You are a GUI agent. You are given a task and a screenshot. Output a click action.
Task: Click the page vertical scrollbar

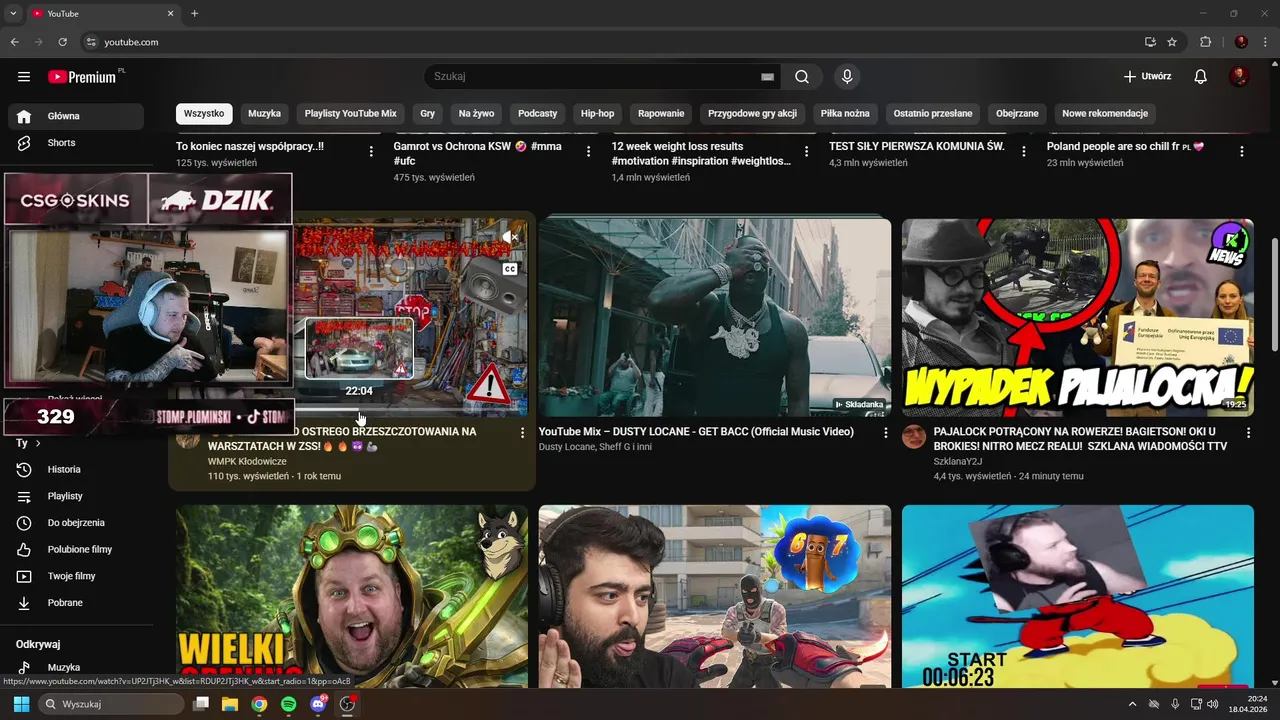pos(1274,295)
